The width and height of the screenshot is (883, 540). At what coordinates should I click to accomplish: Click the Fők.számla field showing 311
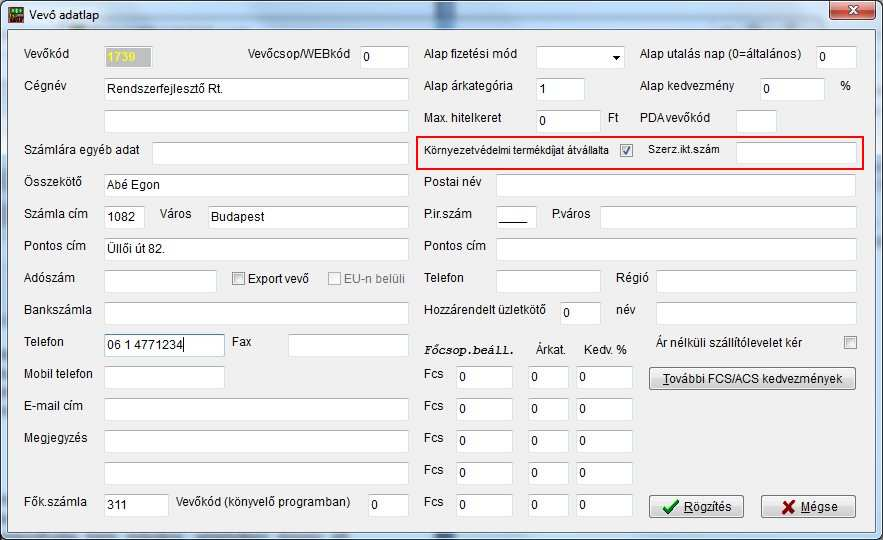[x=136, y=505]
